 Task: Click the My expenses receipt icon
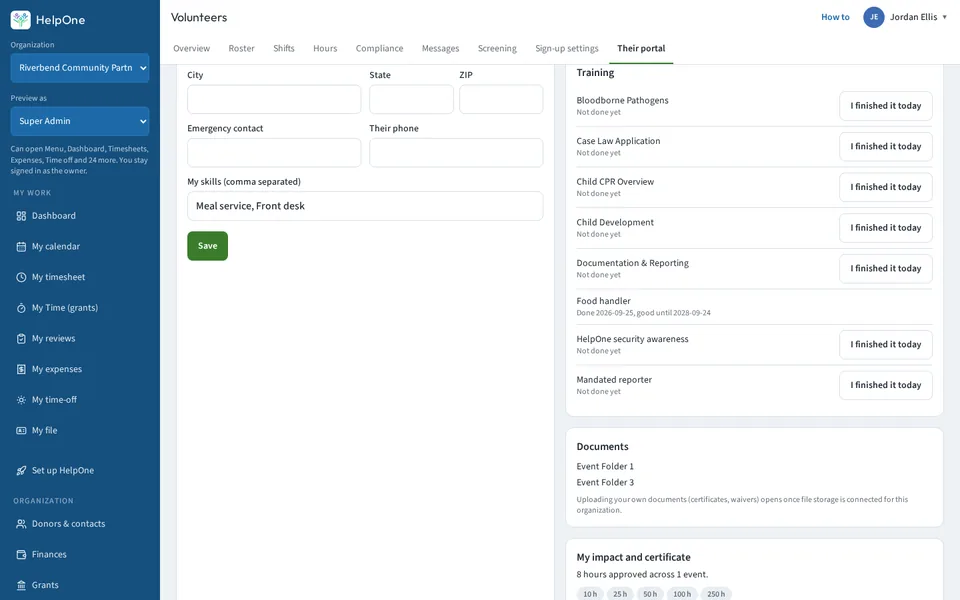coord(21,369)
